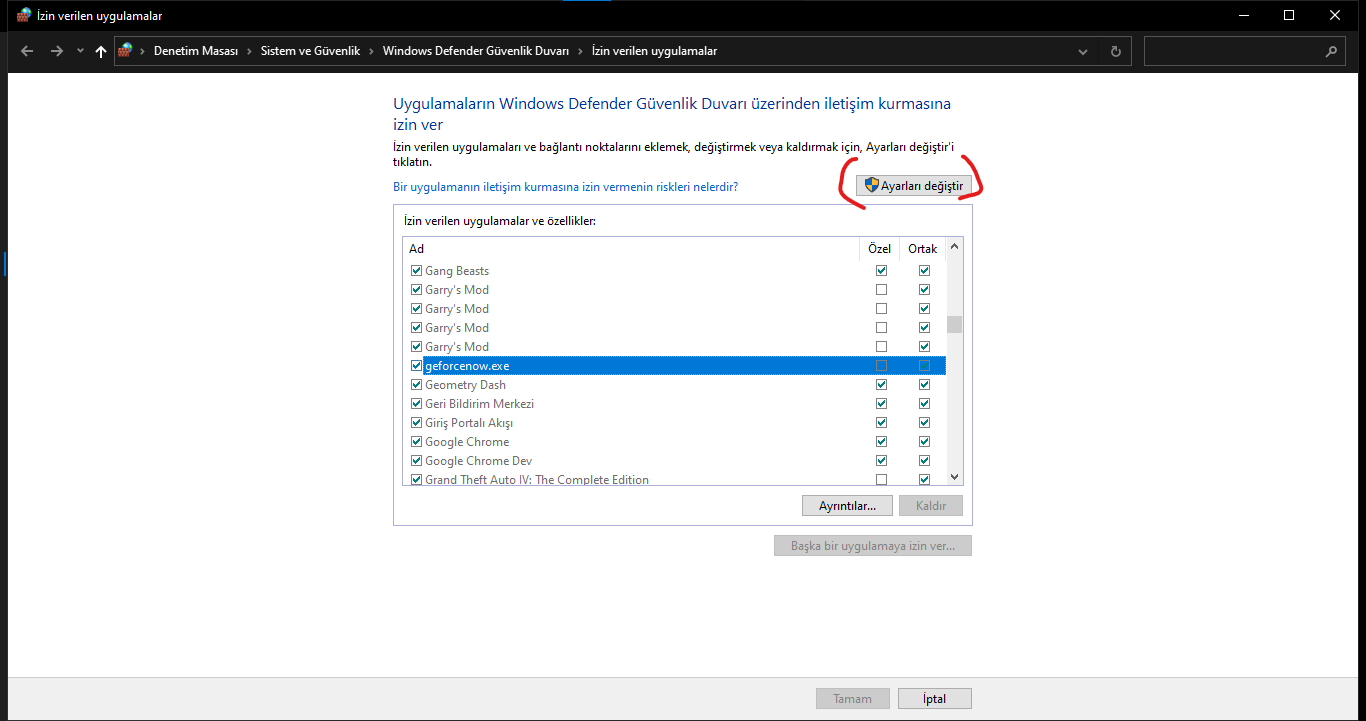Select the Geri Bildirim Merkezi row
Viewport: 1366px width, 721px height.
(x=675, y=404)
